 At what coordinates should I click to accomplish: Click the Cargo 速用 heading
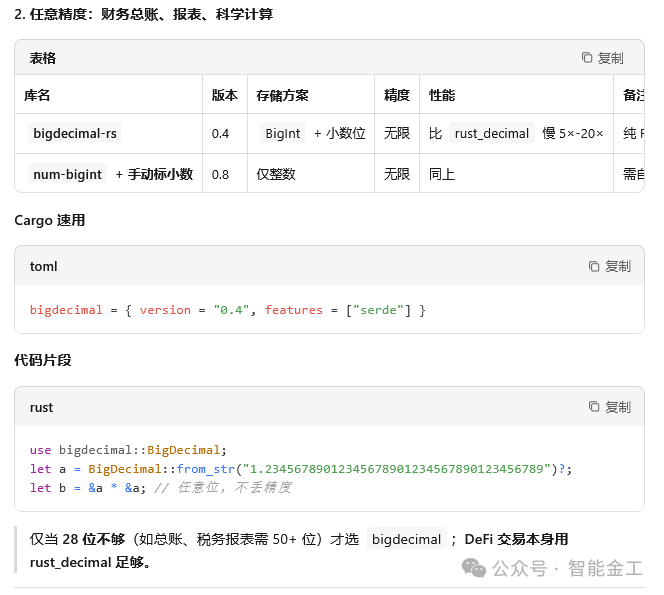[x=50, y=220]
